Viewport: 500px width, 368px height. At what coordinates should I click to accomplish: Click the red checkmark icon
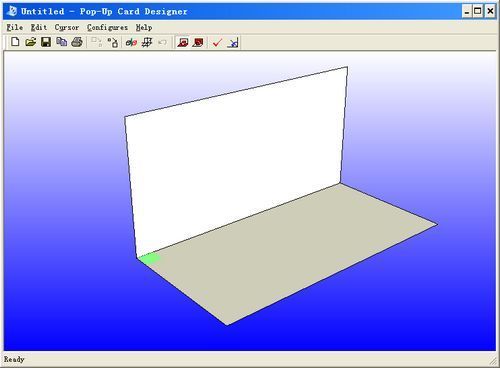pos(217,42)
